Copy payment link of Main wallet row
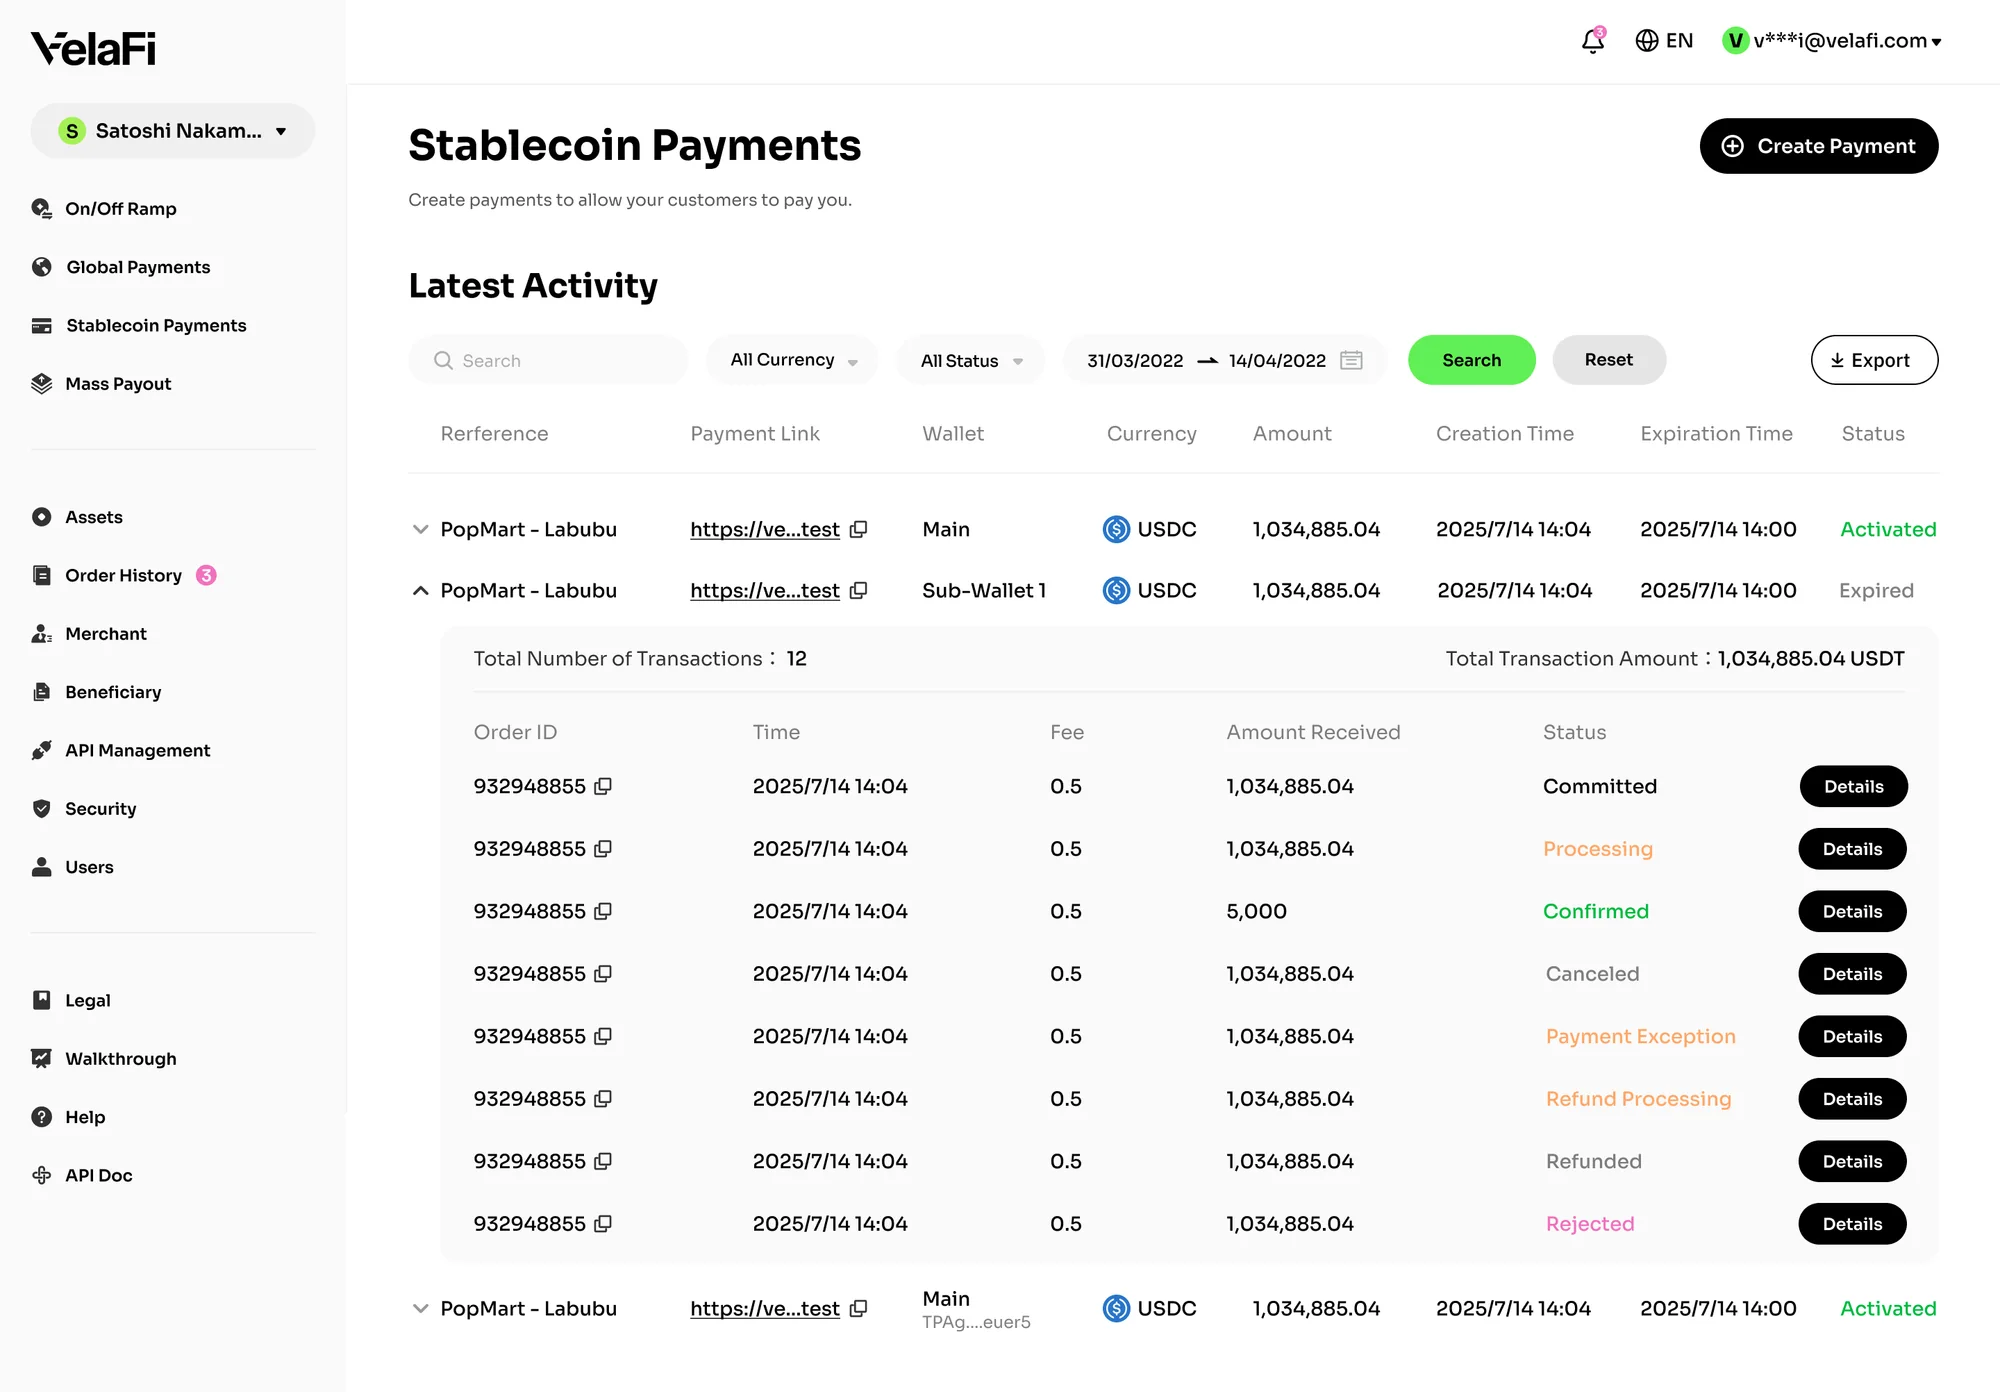Screen dimensions: 2000x1392 [x=858, y=529]
